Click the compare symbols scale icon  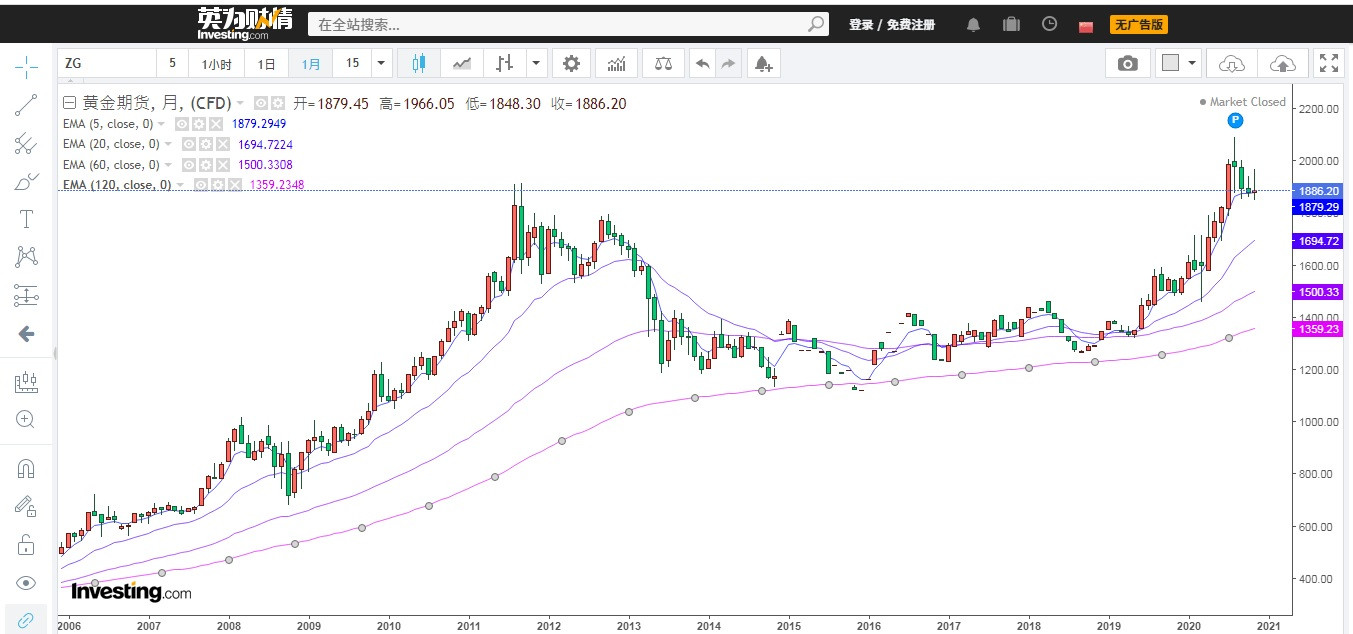click(663, 64)
